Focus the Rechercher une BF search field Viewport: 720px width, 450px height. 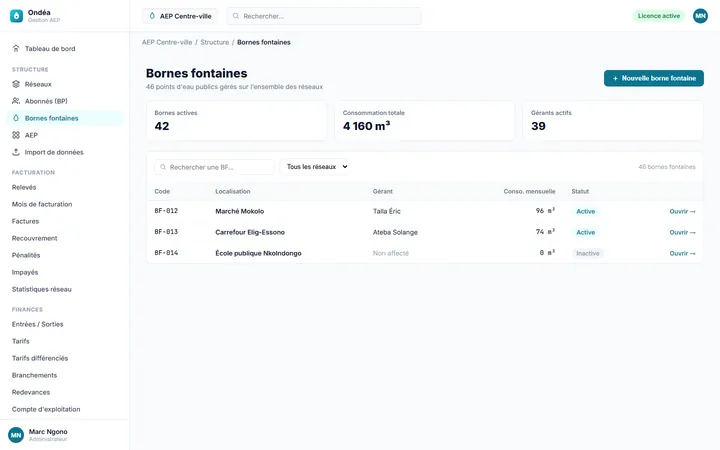click(214, 167)
